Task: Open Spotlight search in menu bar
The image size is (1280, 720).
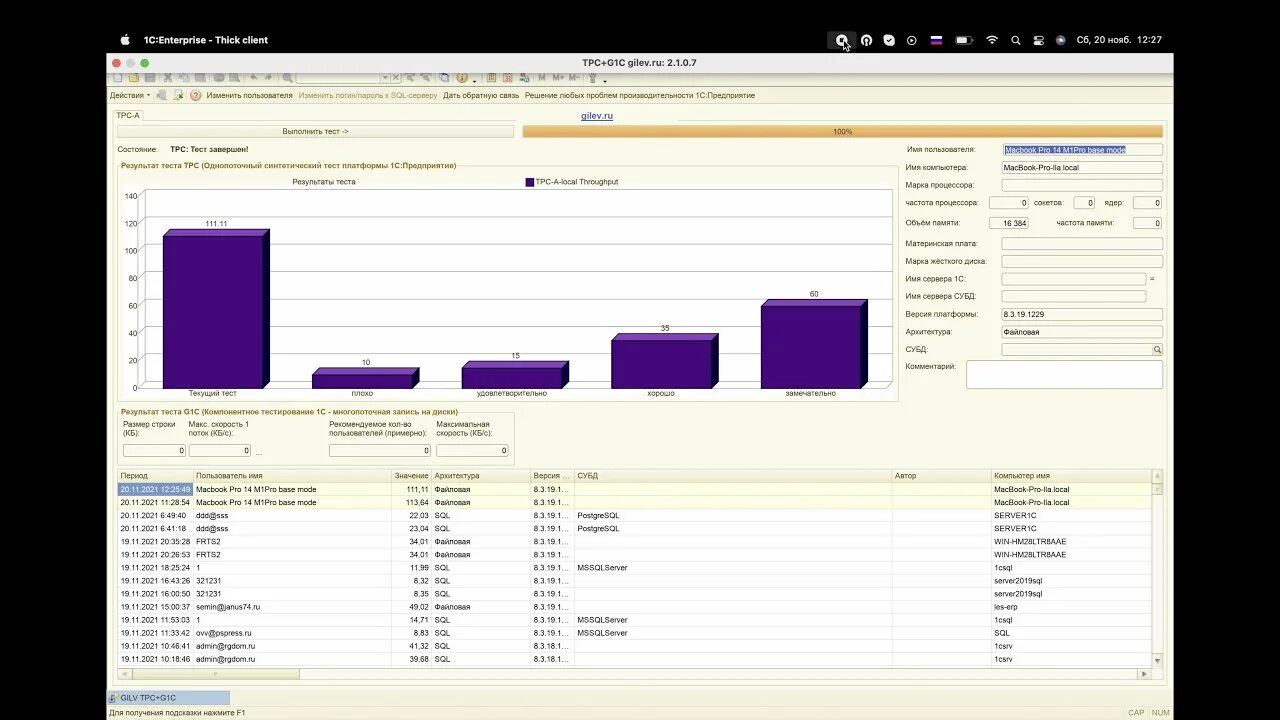Action: click(1016, 40)
